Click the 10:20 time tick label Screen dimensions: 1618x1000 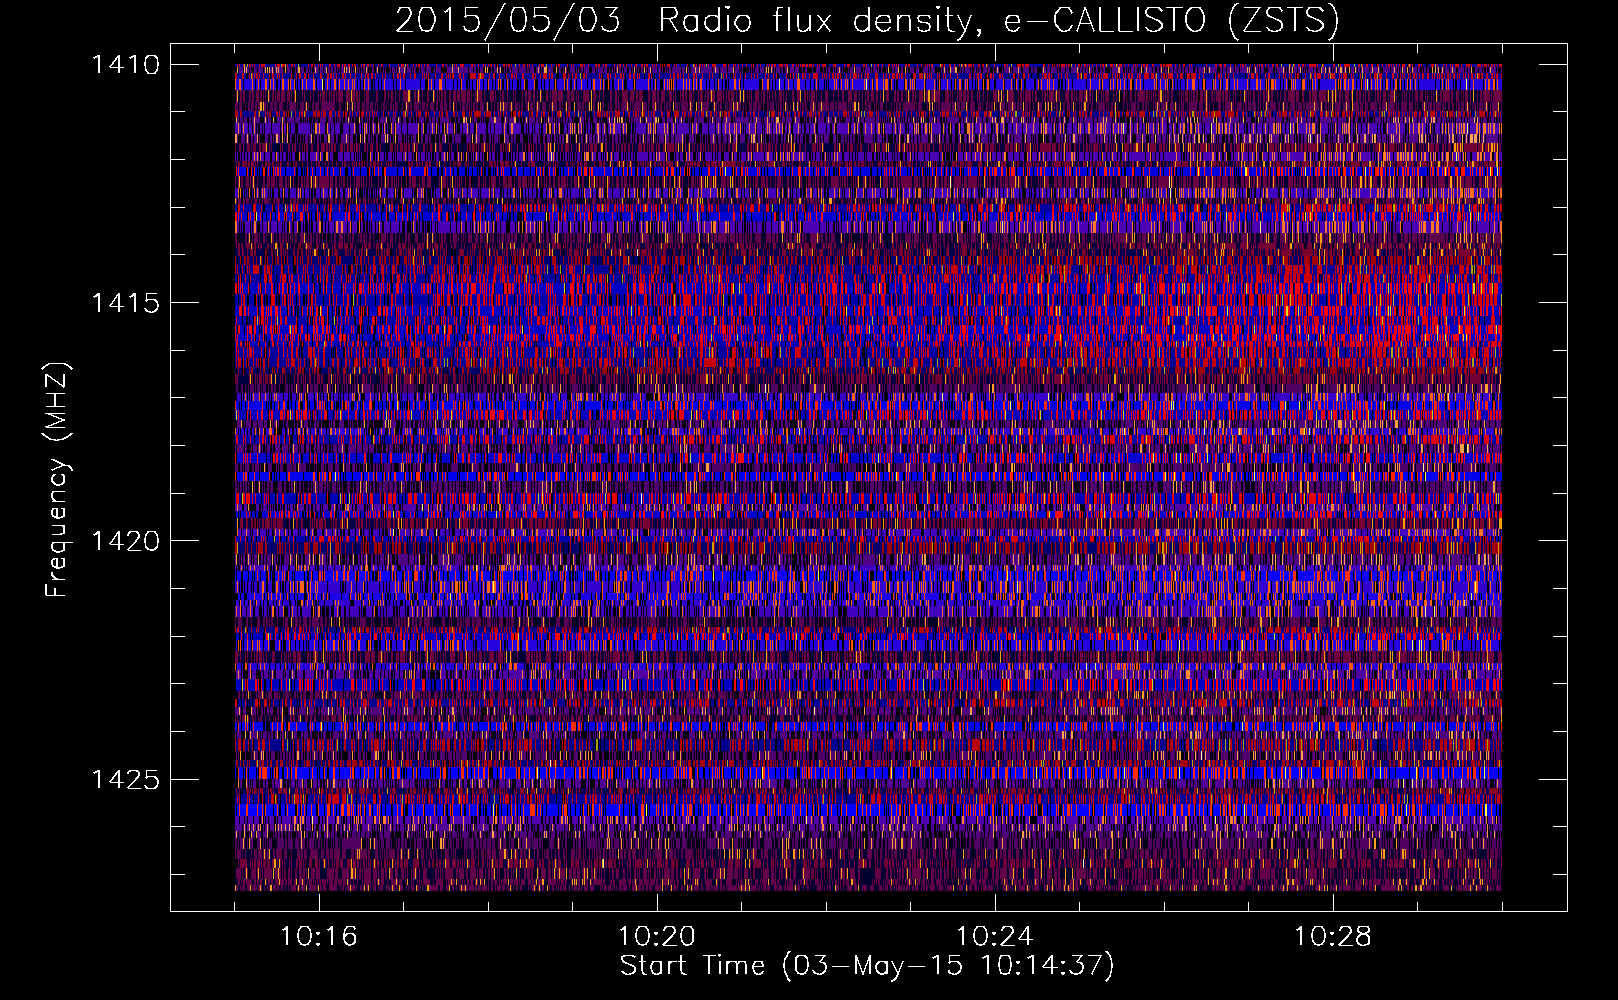click(657, 937)
